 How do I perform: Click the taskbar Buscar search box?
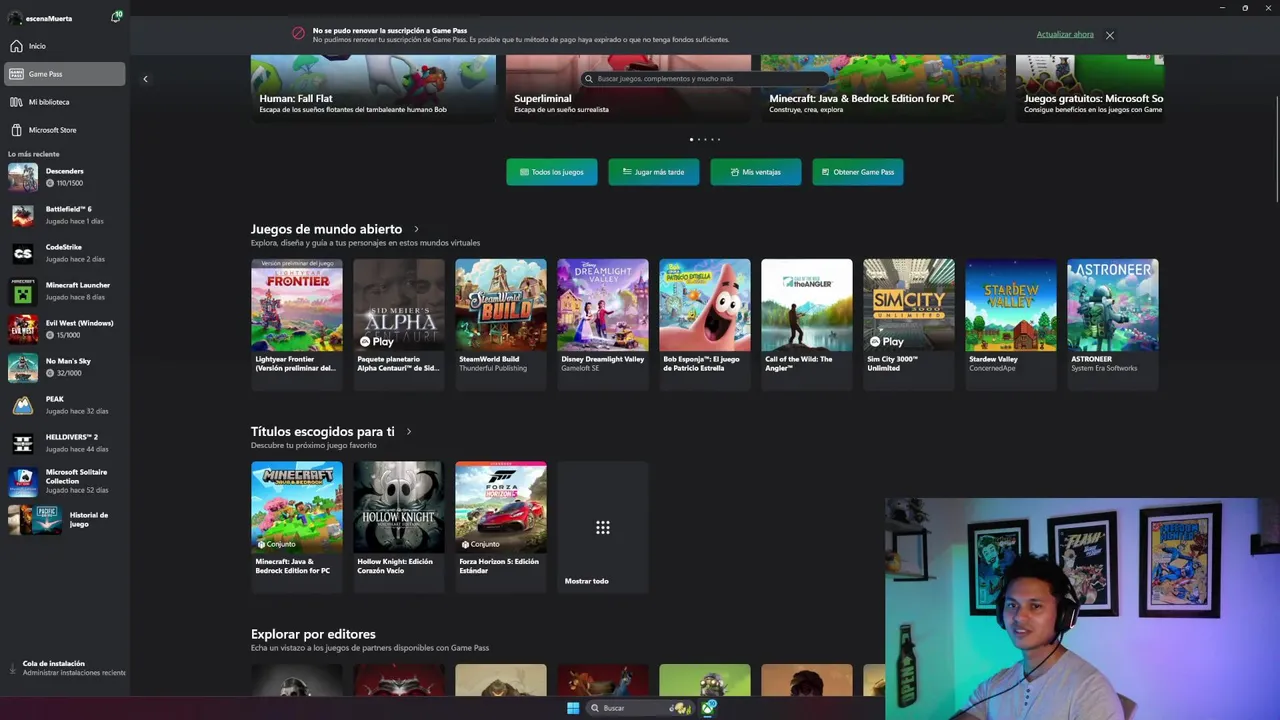(x=640, y=708)
